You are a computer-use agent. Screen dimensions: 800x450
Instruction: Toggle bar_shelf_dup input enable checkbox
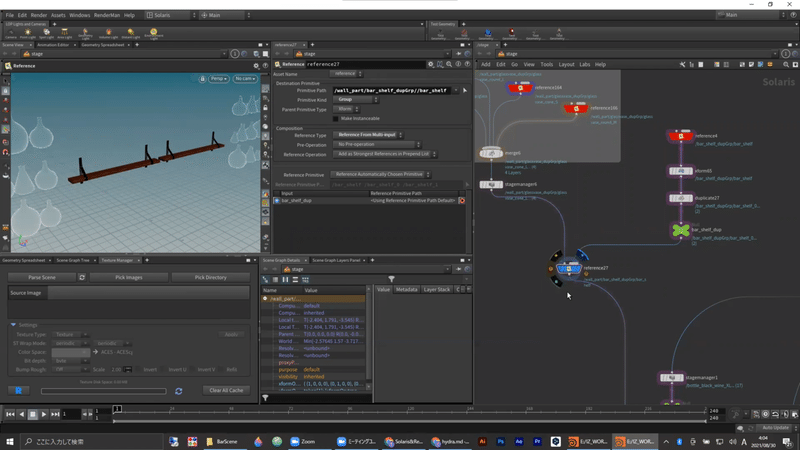[x=278, y=200]
